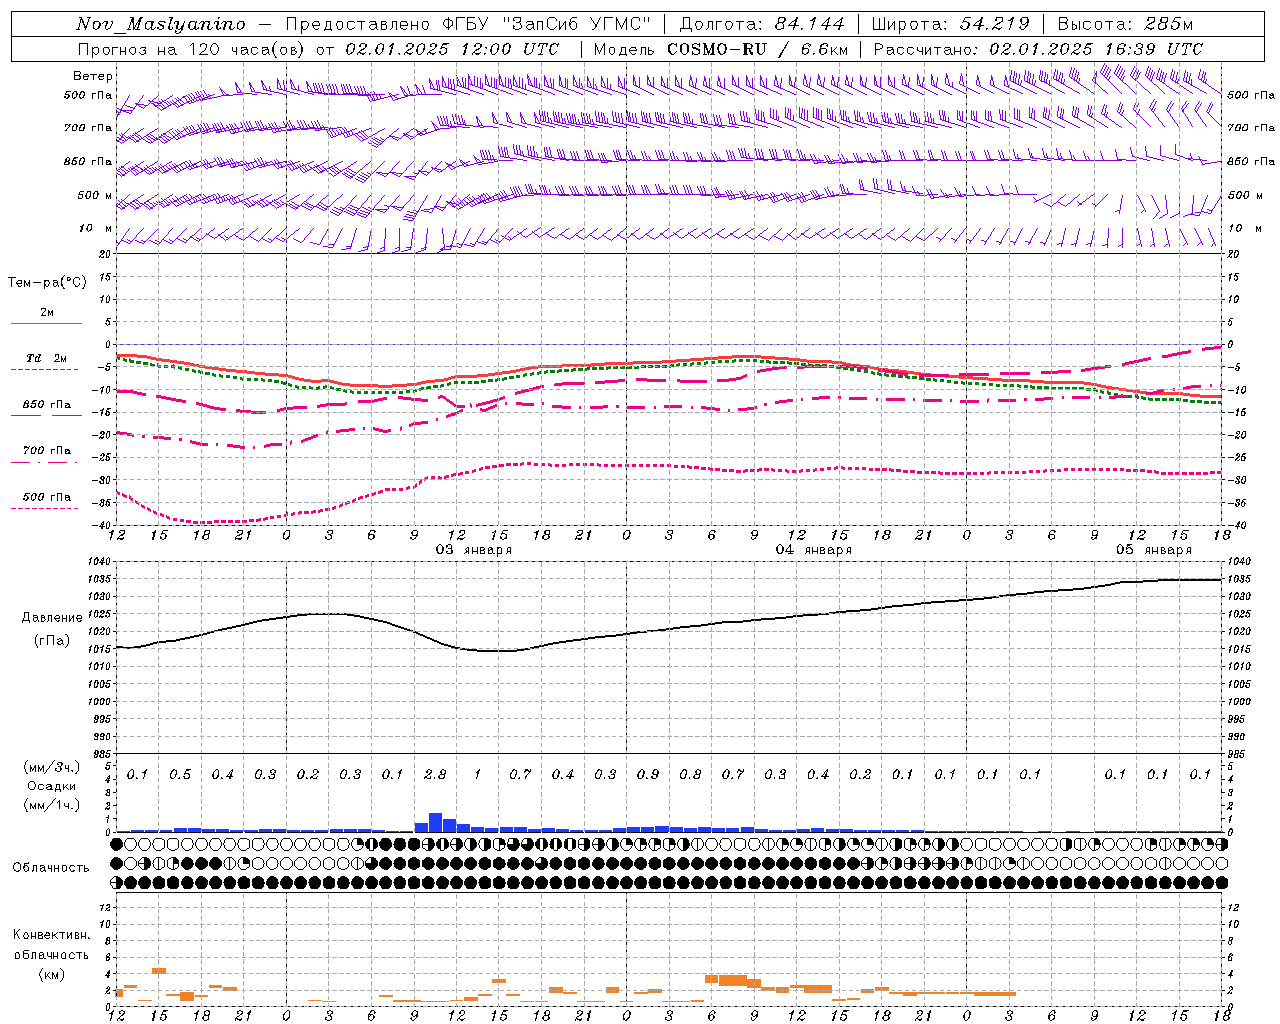Click the '(мм/1ч.)' precipitation unit label
This screenshot has width=1280, height=1024.
tap(53, 805)
